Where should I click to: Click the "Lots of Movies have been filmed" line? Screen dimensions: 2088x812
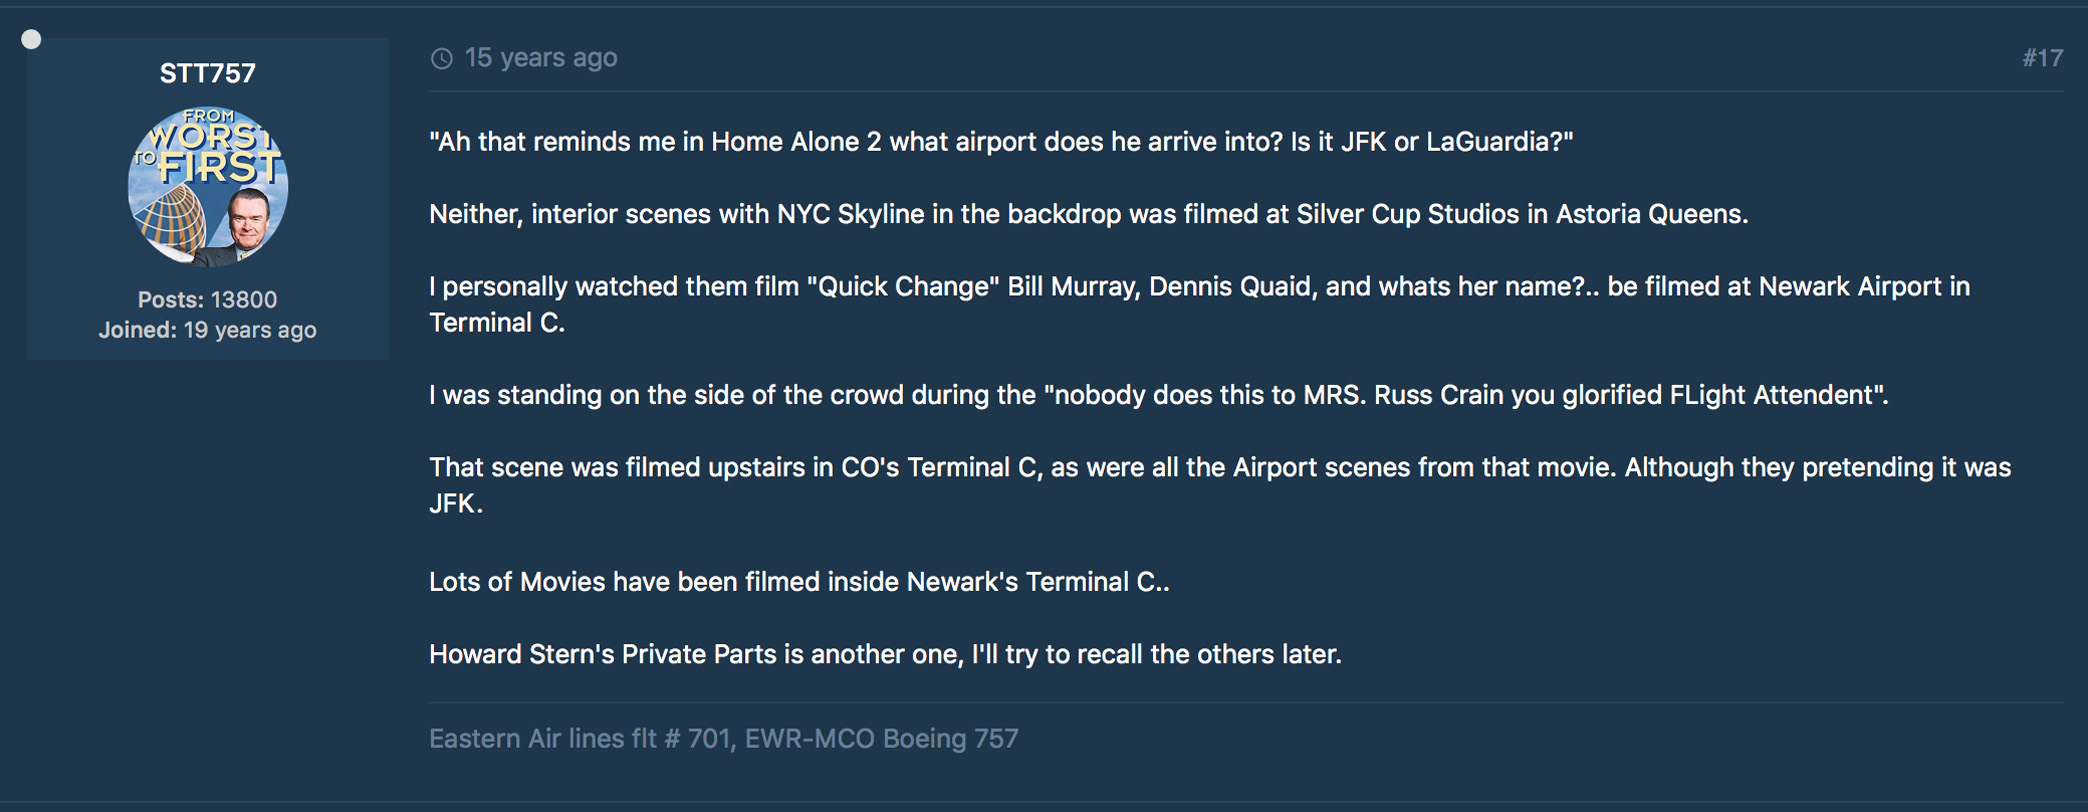coord(798,582)
